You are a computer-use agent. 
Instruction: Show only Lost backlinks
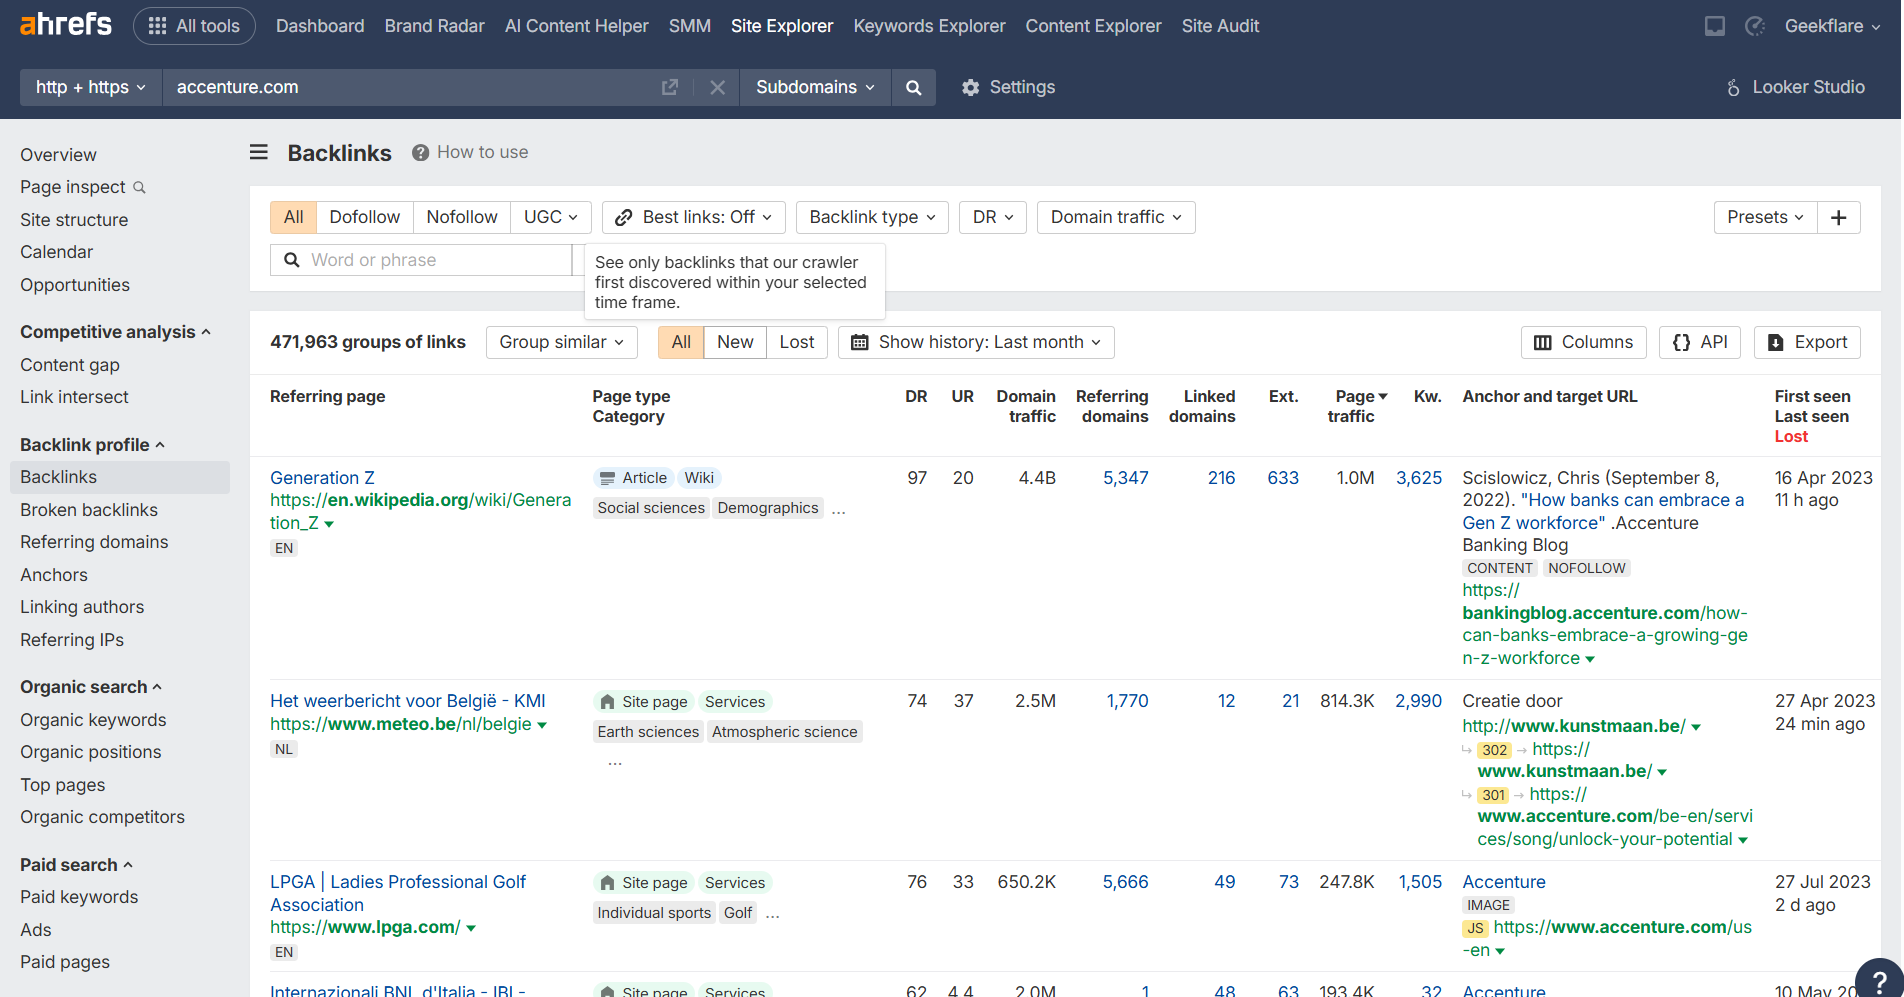click(x=797, y=342)
